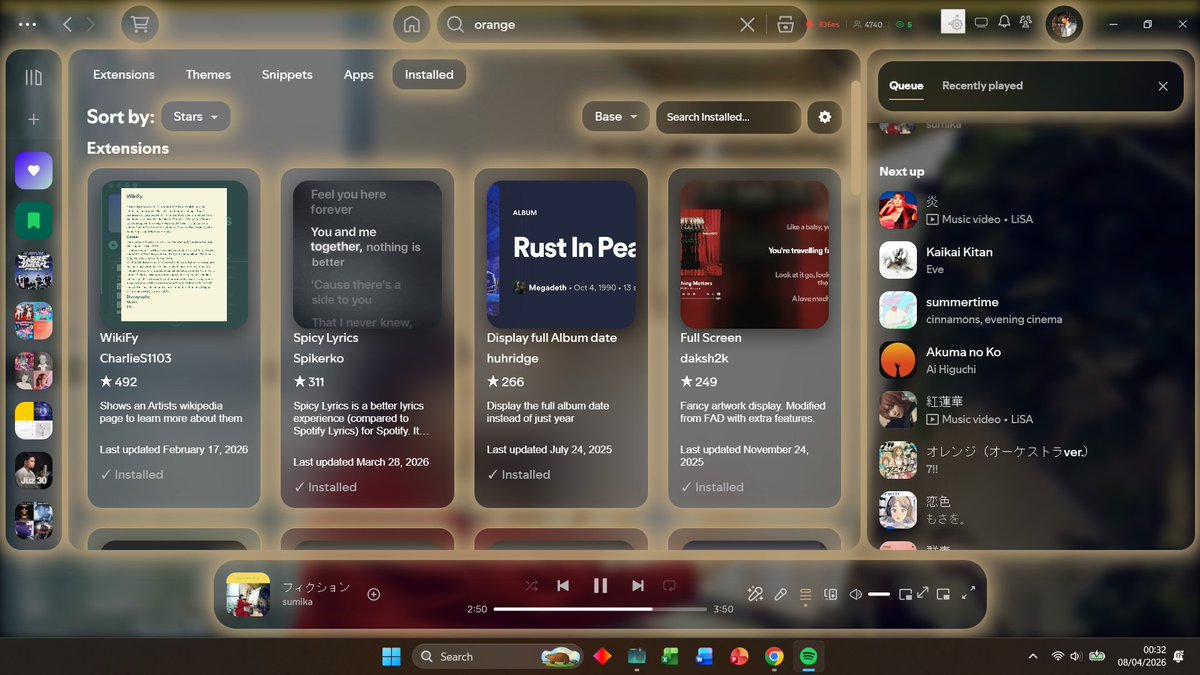
Task: Open Liked Songs heart tile
Action: tap(33, 170)
